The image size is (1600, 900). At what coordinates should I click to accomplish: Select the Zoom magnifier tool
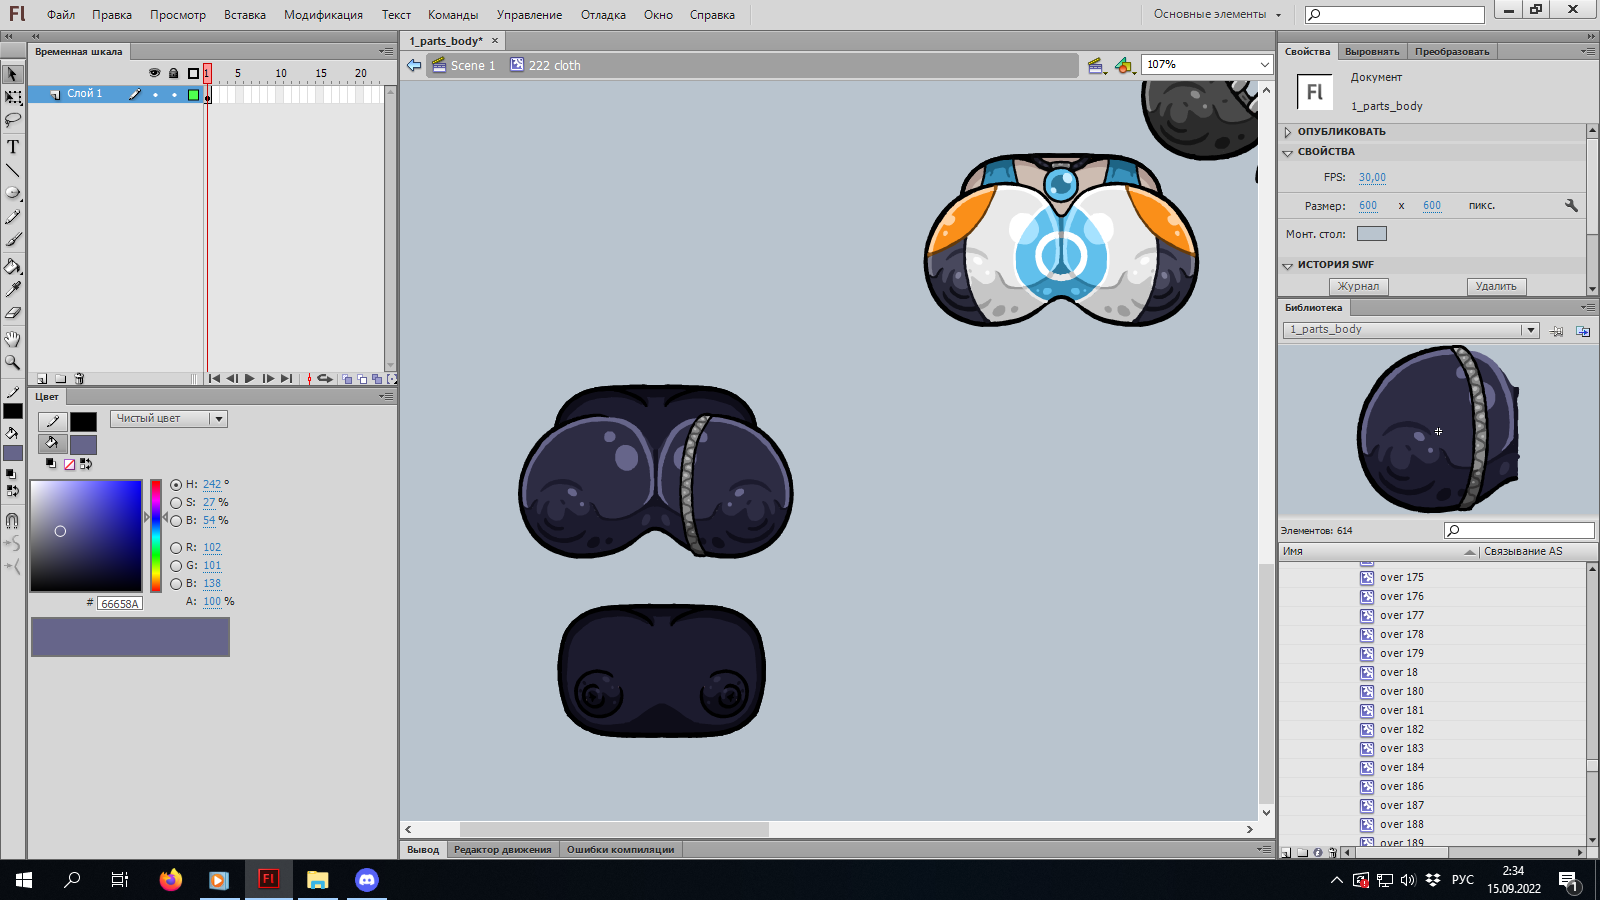(x=13, y=362)
